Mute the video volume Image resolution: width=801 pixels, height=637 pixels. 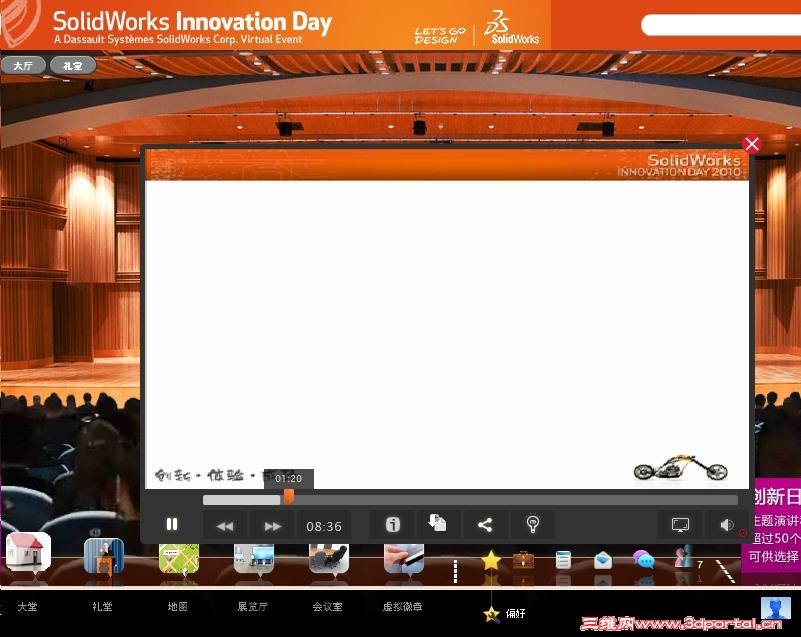(x=727, y=525)
